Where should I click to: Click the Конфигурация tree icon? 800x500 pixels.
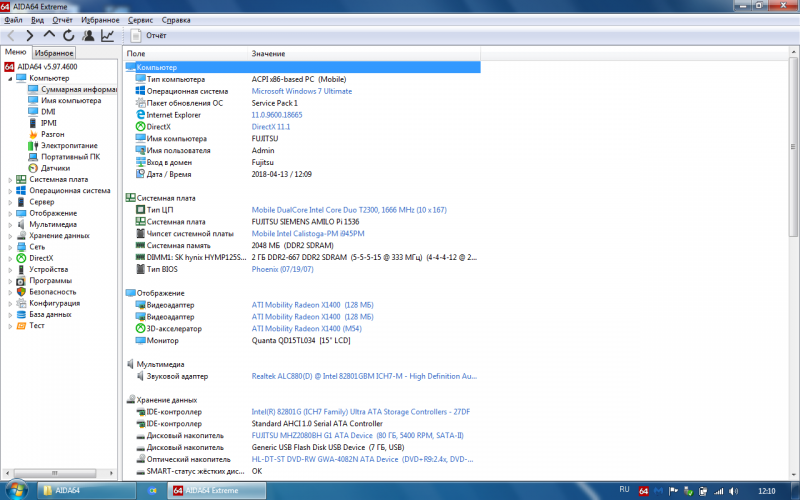click(x=21, y=303)
